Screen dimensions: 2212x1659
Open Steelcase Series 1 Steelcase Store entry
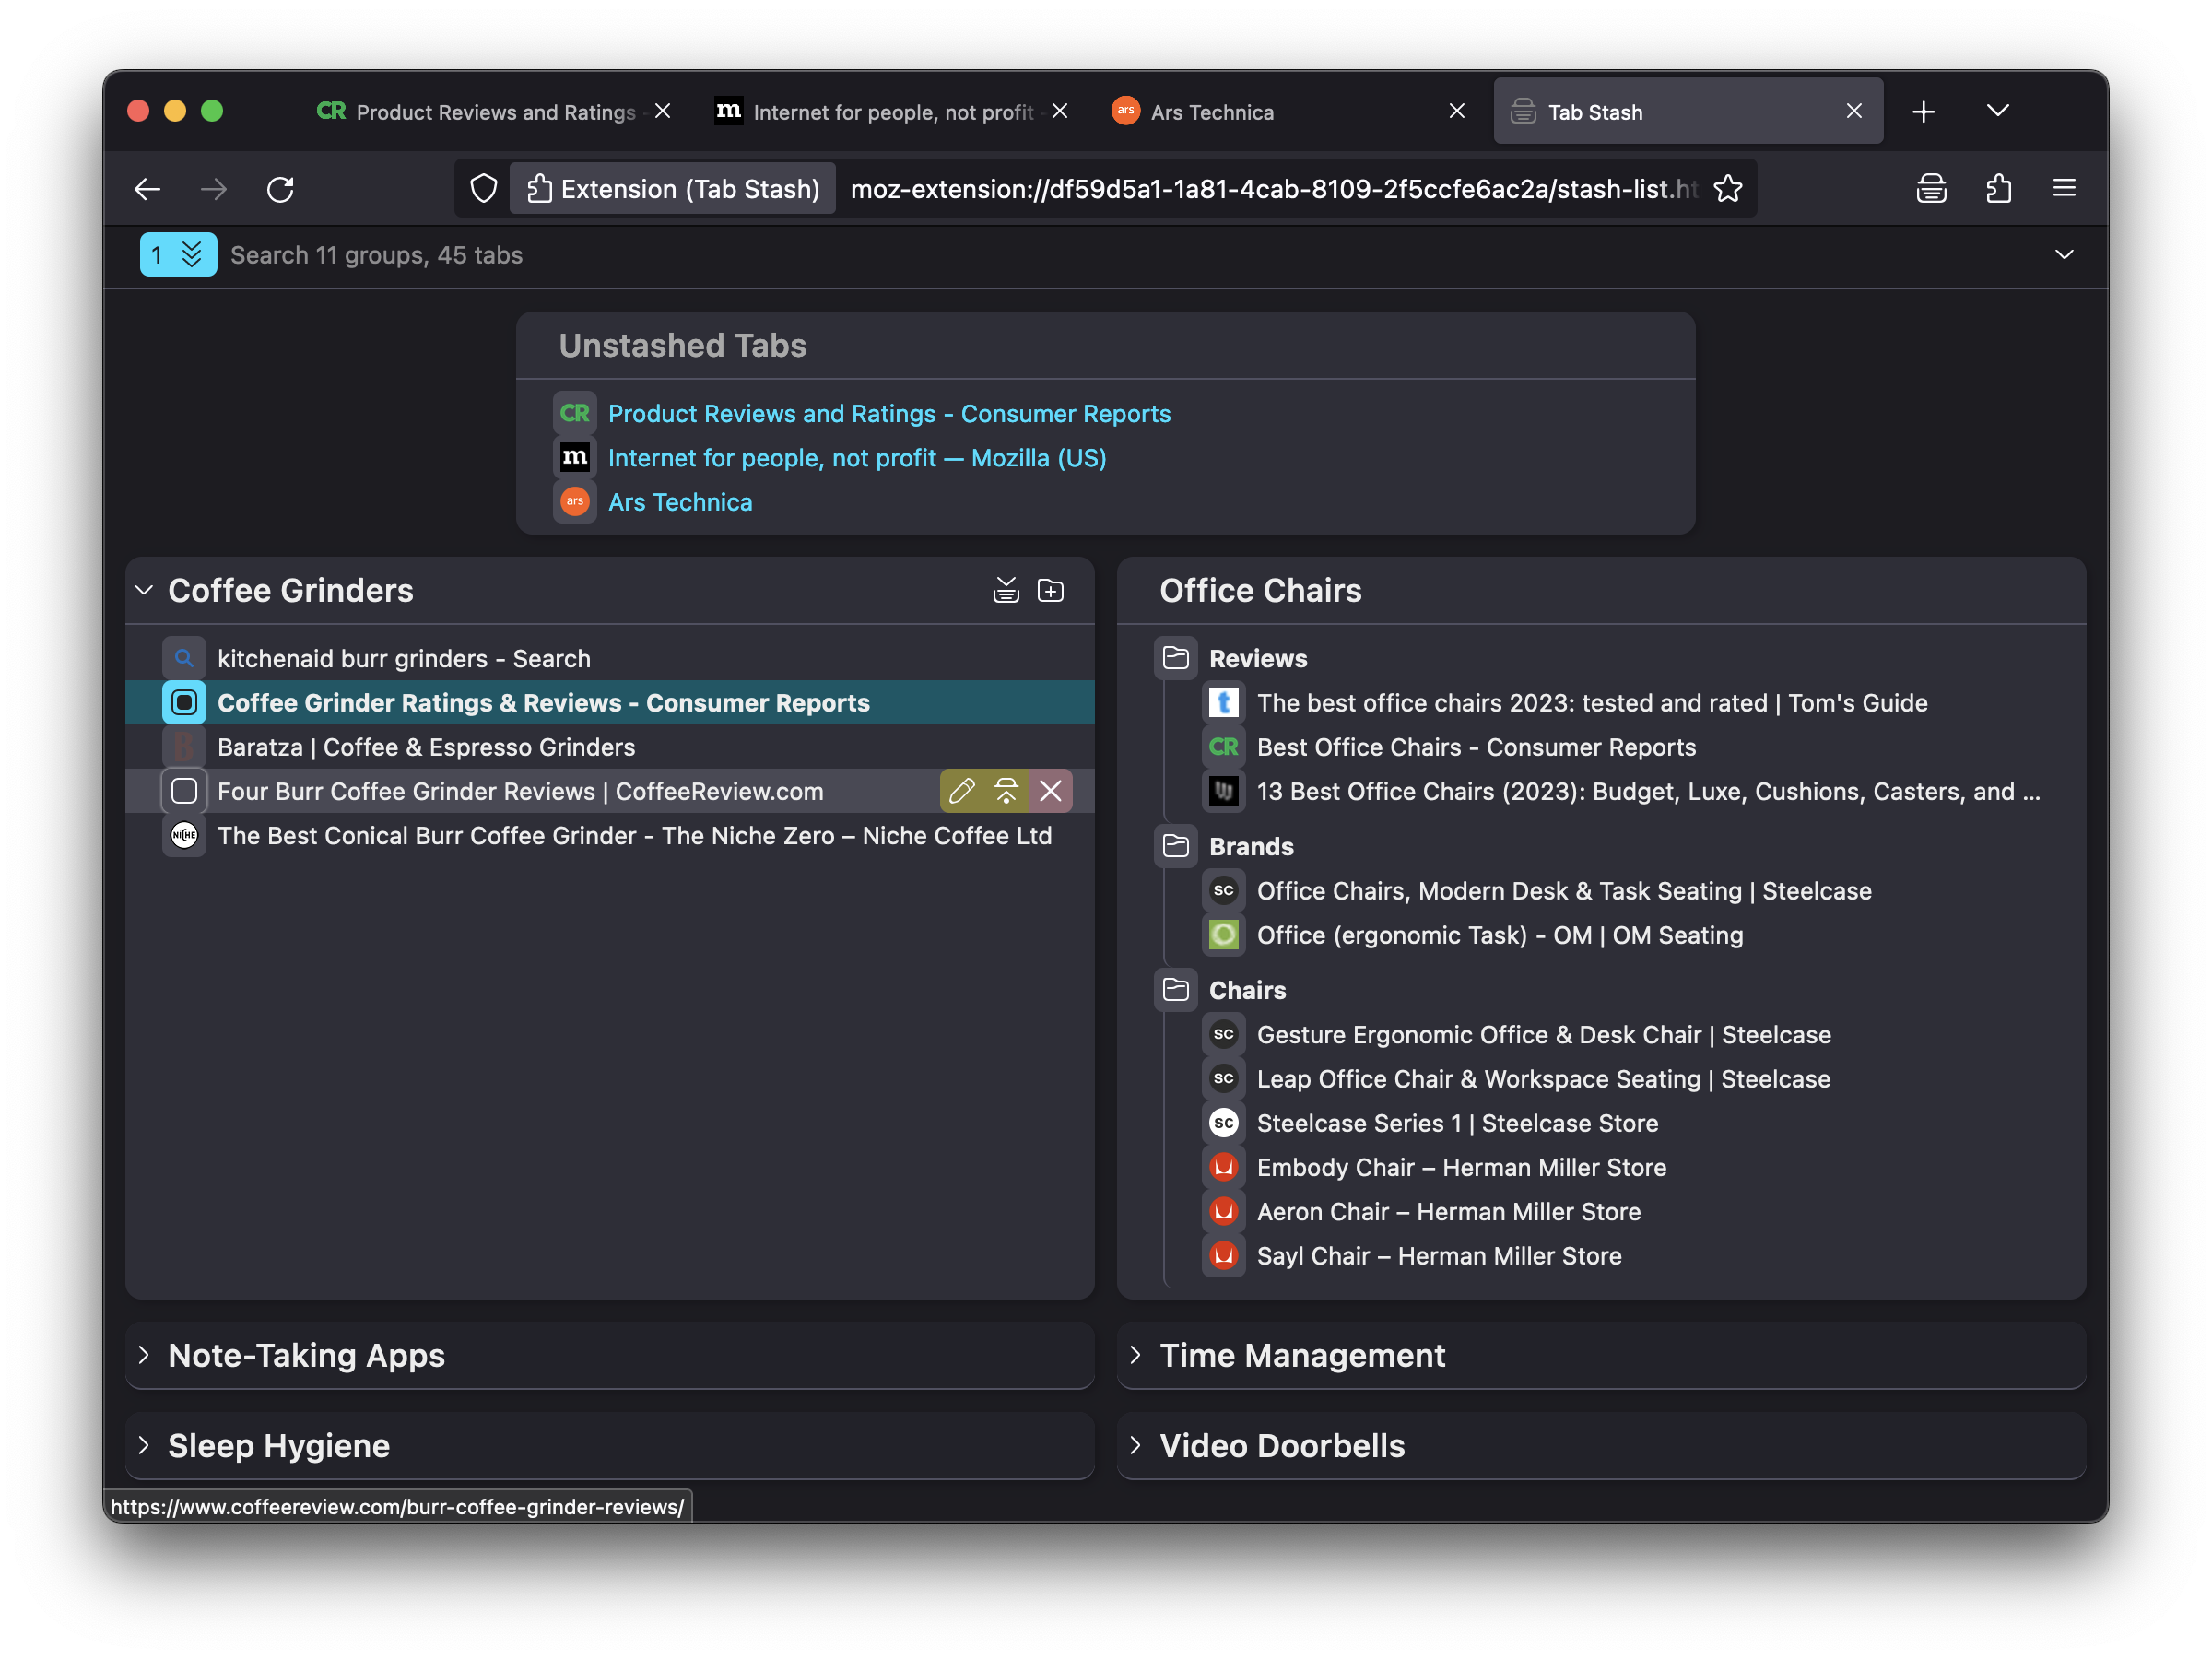tap(1457, 1123)
